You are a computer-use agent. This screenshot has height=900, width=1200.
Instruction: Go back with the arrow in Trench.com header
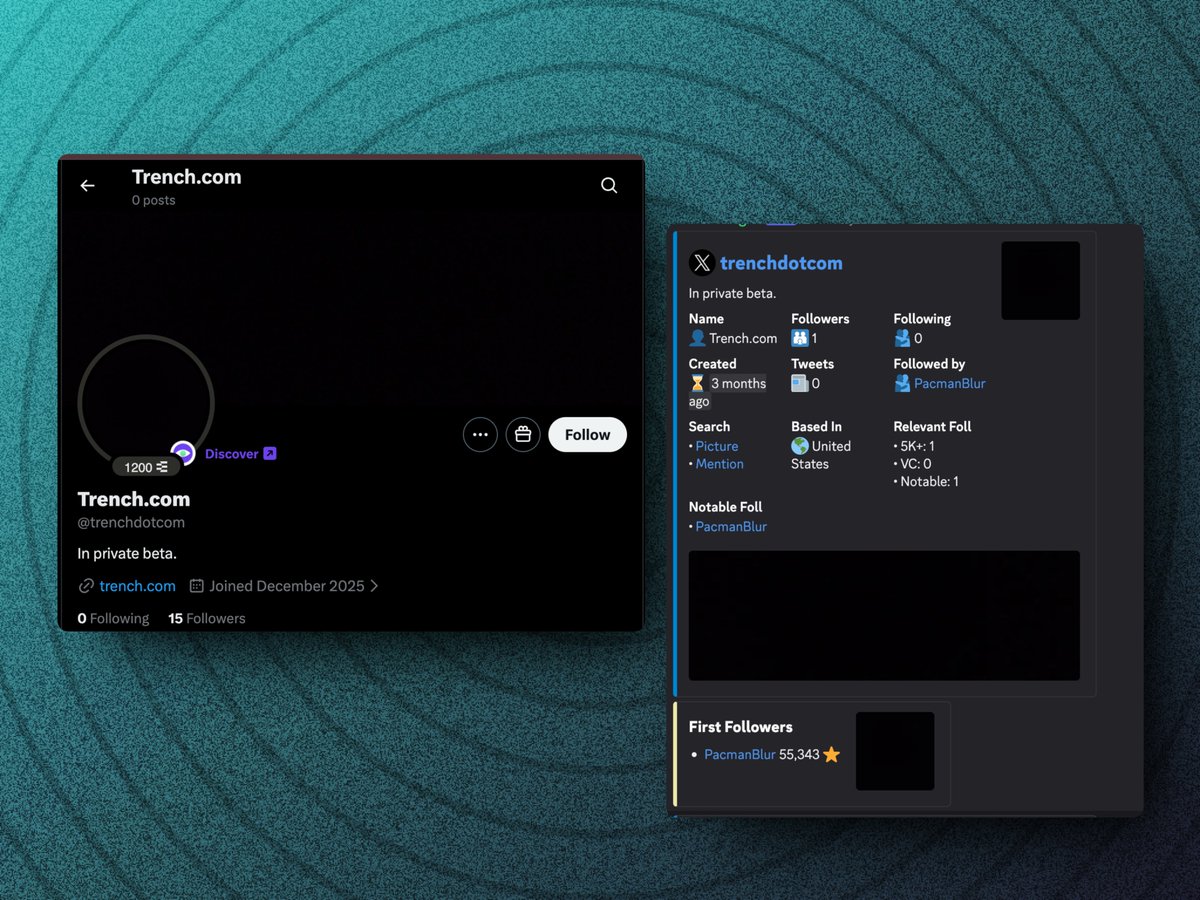coord(88,186)
